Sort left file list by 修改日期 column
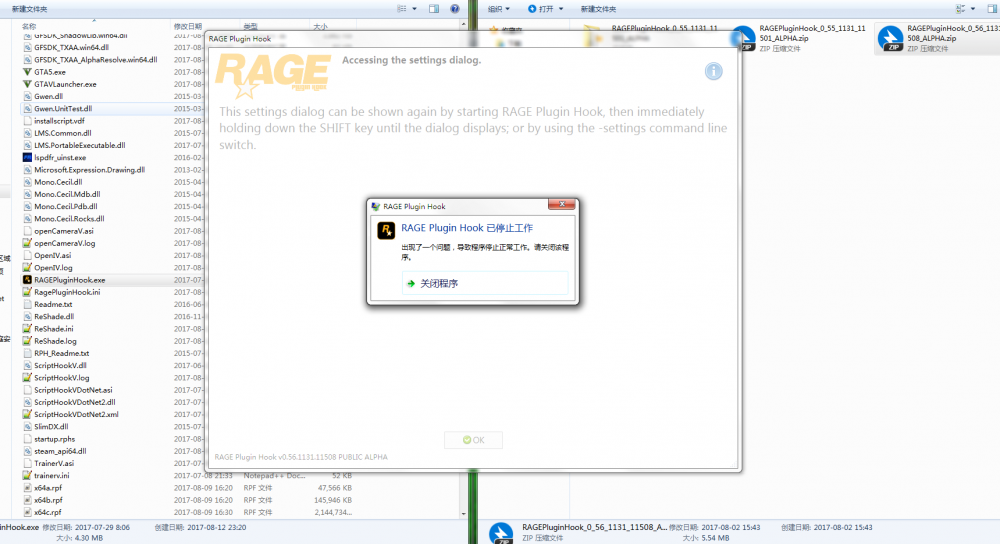1000x544 pixels. [x=188, y=27]
